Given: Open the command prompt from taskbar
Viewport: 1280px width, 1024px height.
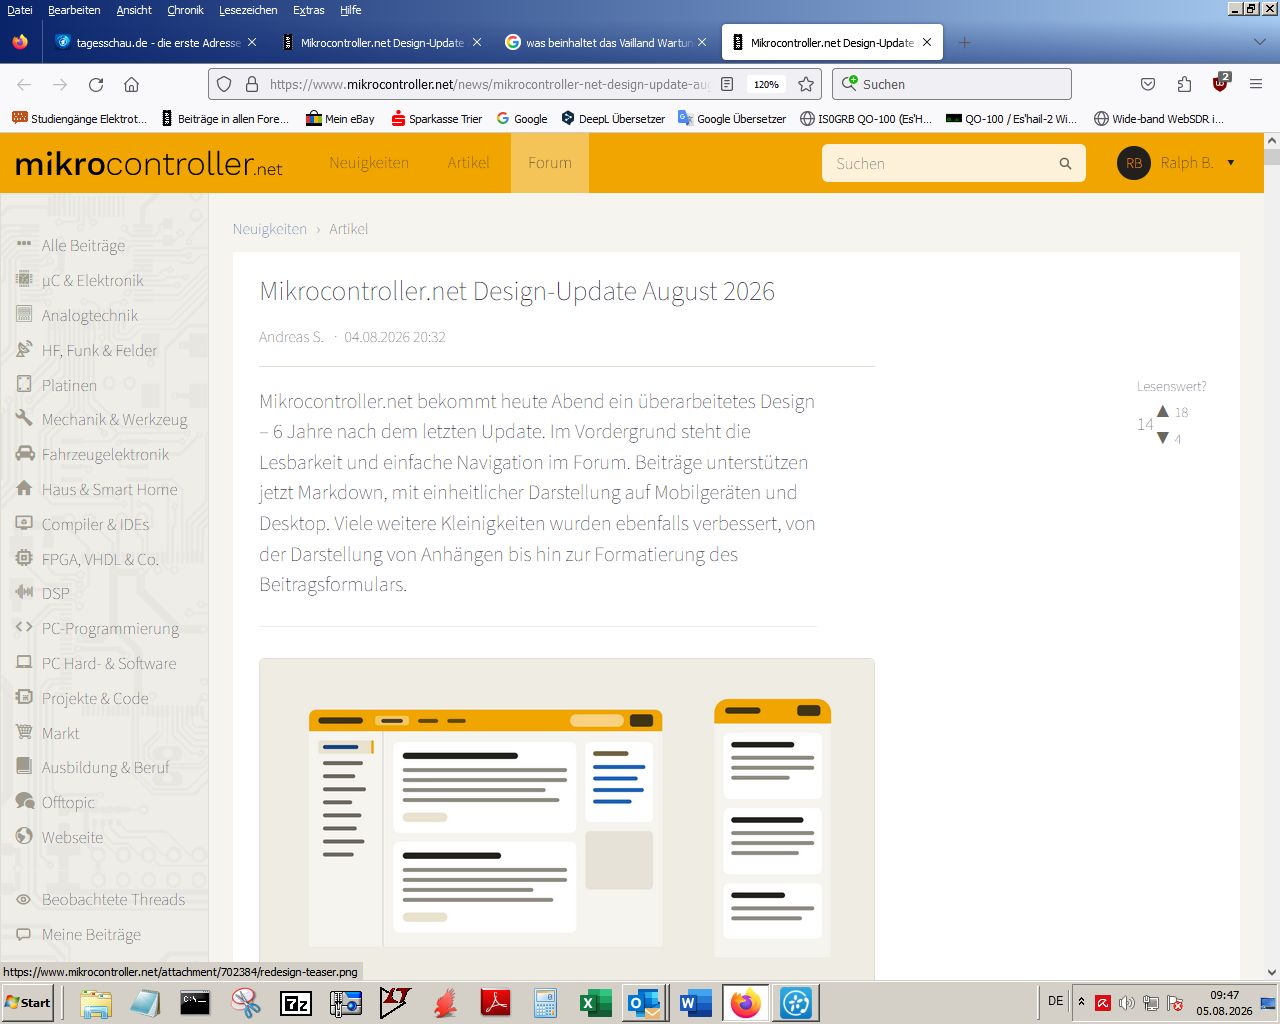Looking at the screenshot, I should 195,1003.
